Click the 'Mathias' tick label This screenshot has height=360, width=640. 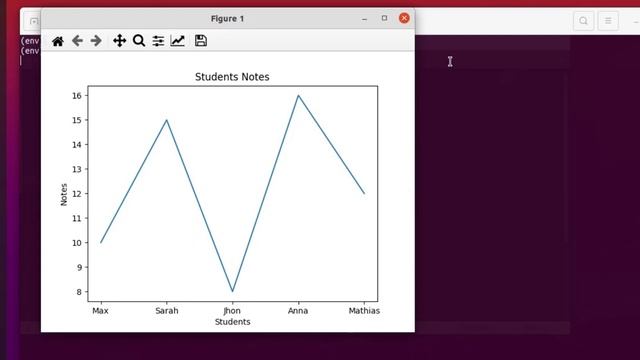pos(364,311)
